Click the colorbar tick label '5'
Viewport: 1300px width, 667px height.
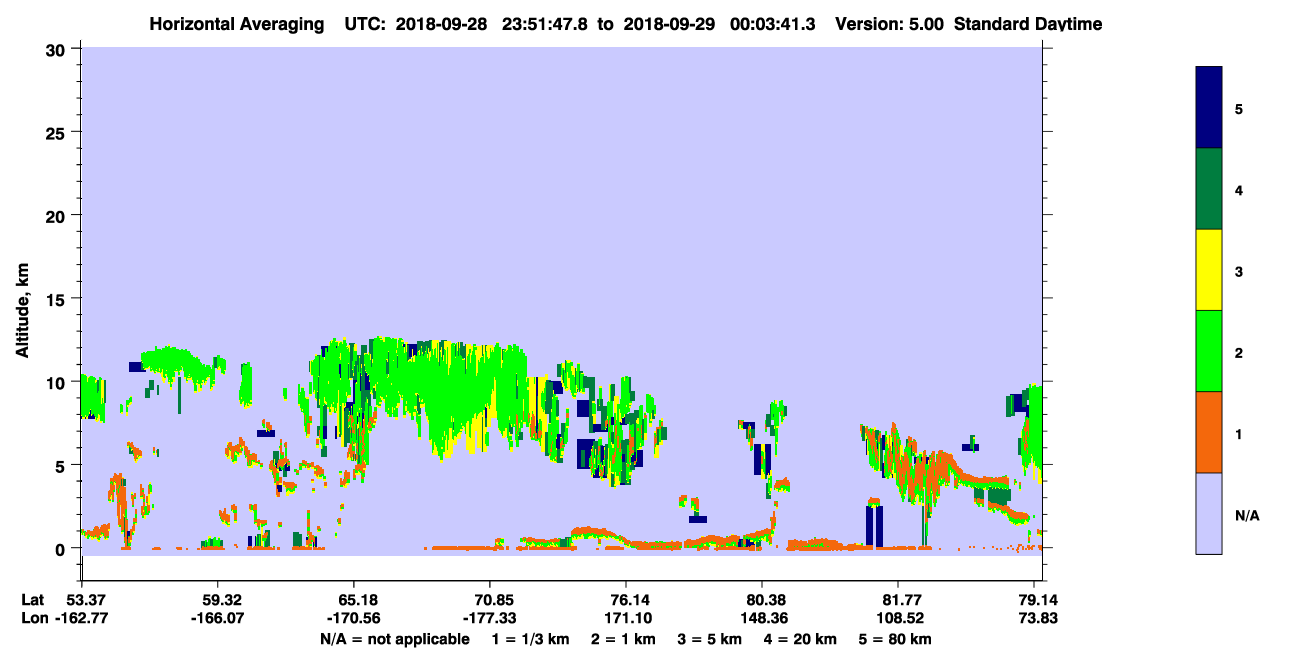tap(1239, 108)
